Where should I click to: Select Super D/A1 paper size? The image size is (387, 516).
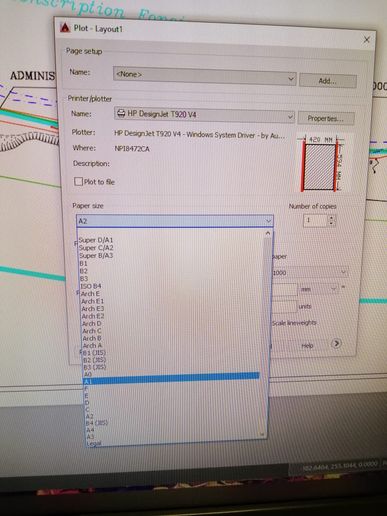coord(96,240)
